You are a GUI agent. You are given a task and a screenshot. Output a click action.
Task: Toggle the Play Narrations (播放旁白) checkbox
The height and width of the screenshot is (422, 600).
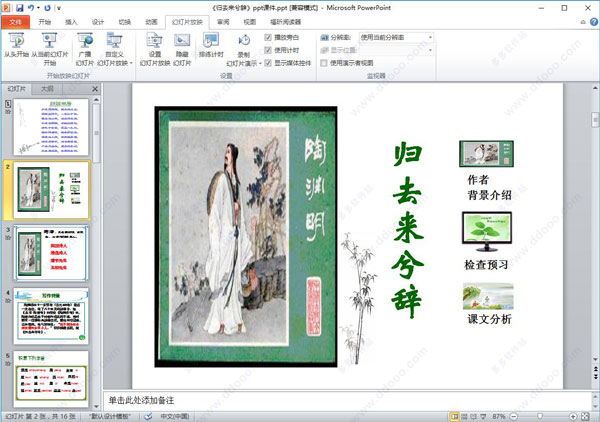click(268, 37)
